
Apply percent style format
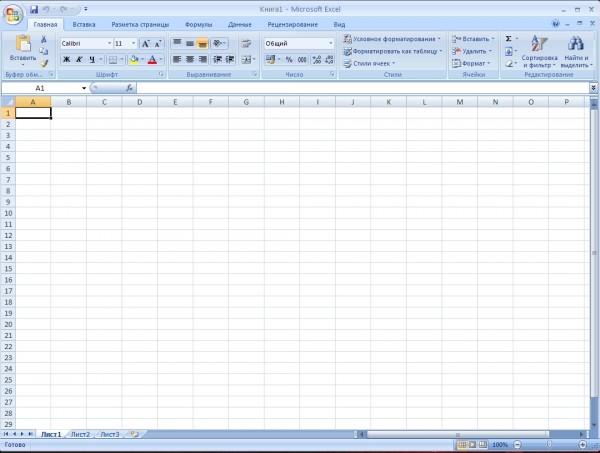tap(289, 59)
